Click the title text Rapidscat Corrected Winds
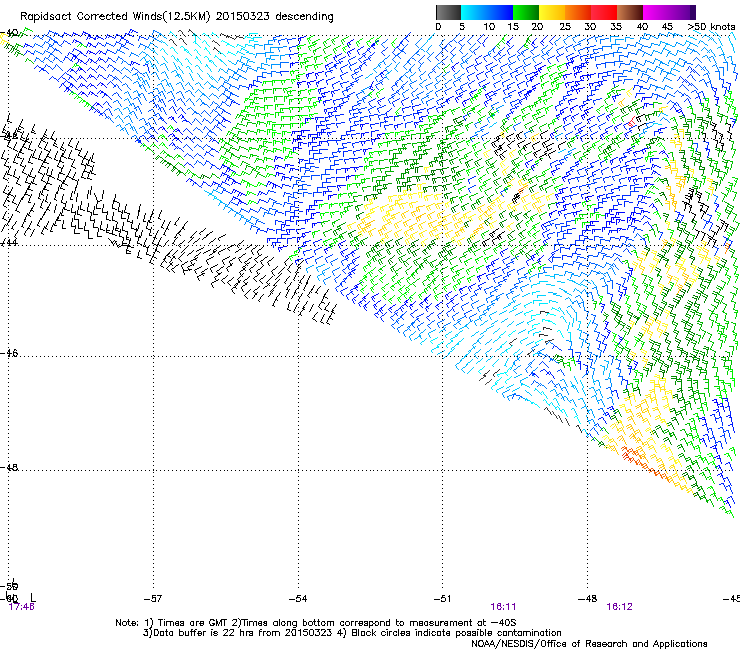 tap(91, 16)
